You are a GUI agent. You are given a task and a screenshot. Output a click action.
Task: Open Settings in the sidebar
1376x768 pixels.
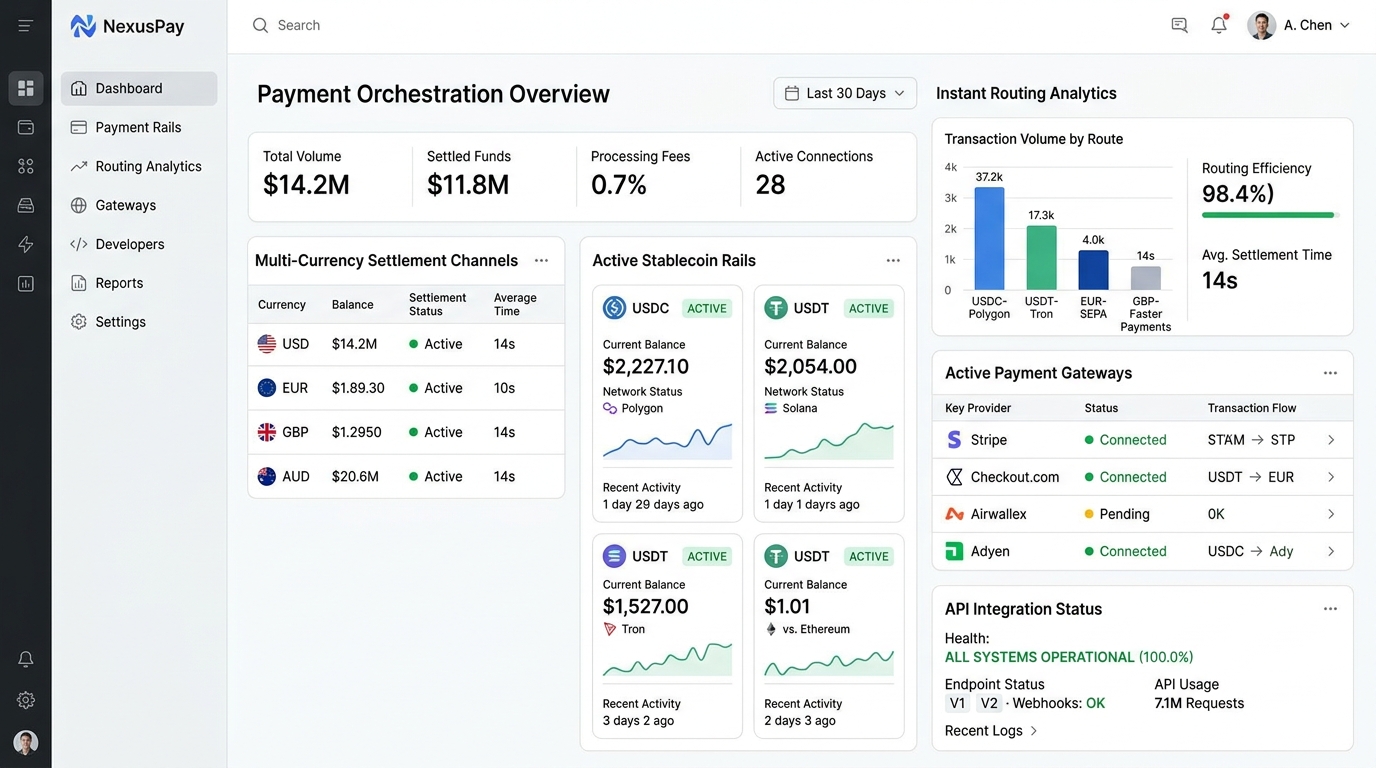[139, 322]
